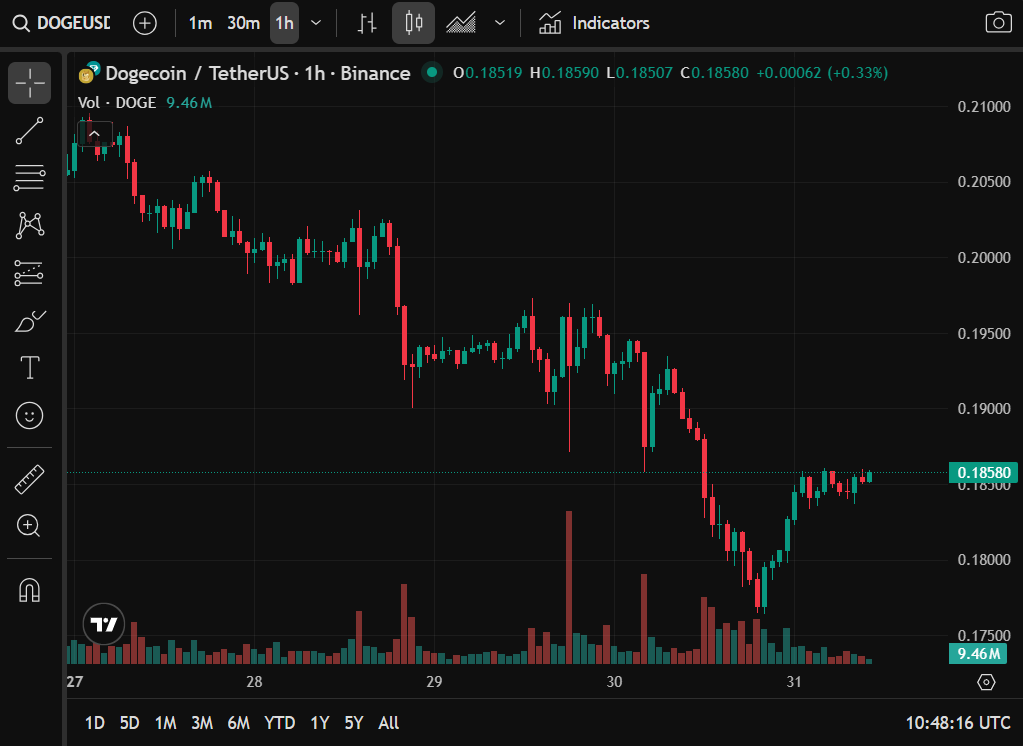Toggle the magnet snap mode
Screen dimensions: 1023x746
pyautogui.click(x=30, y=590)
